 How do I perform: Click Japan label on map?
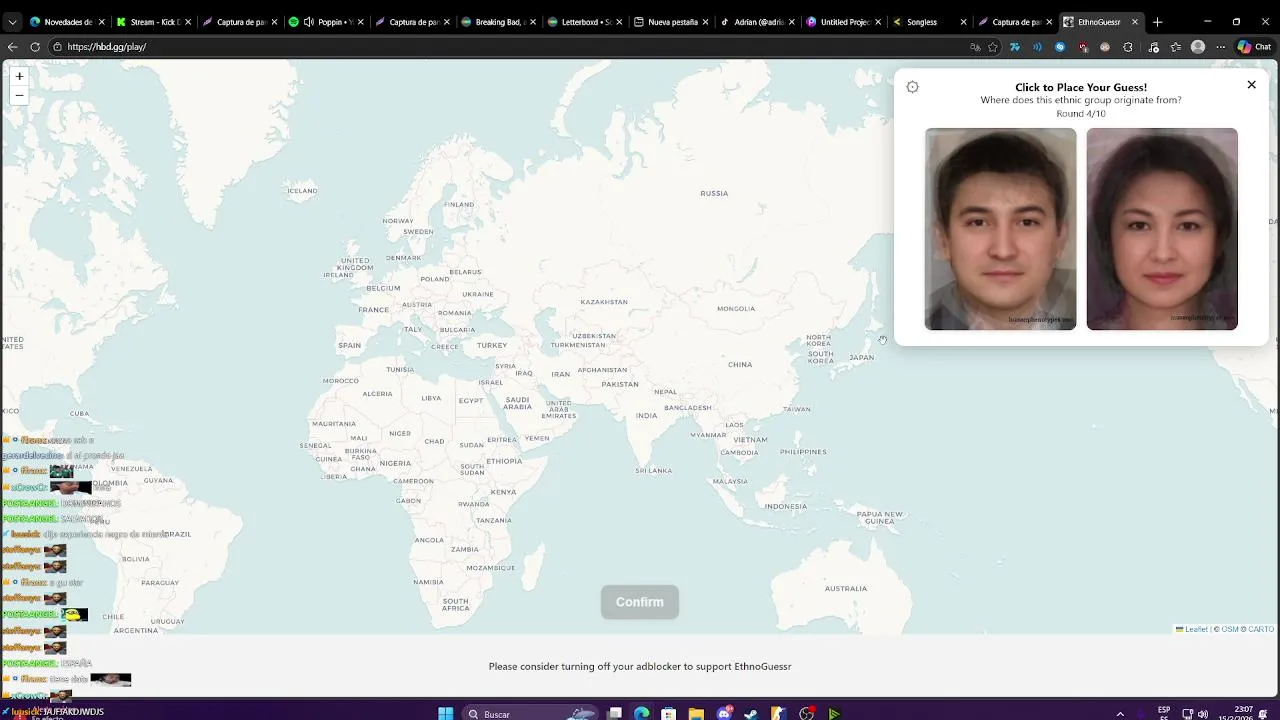click(x=861, y=357)
